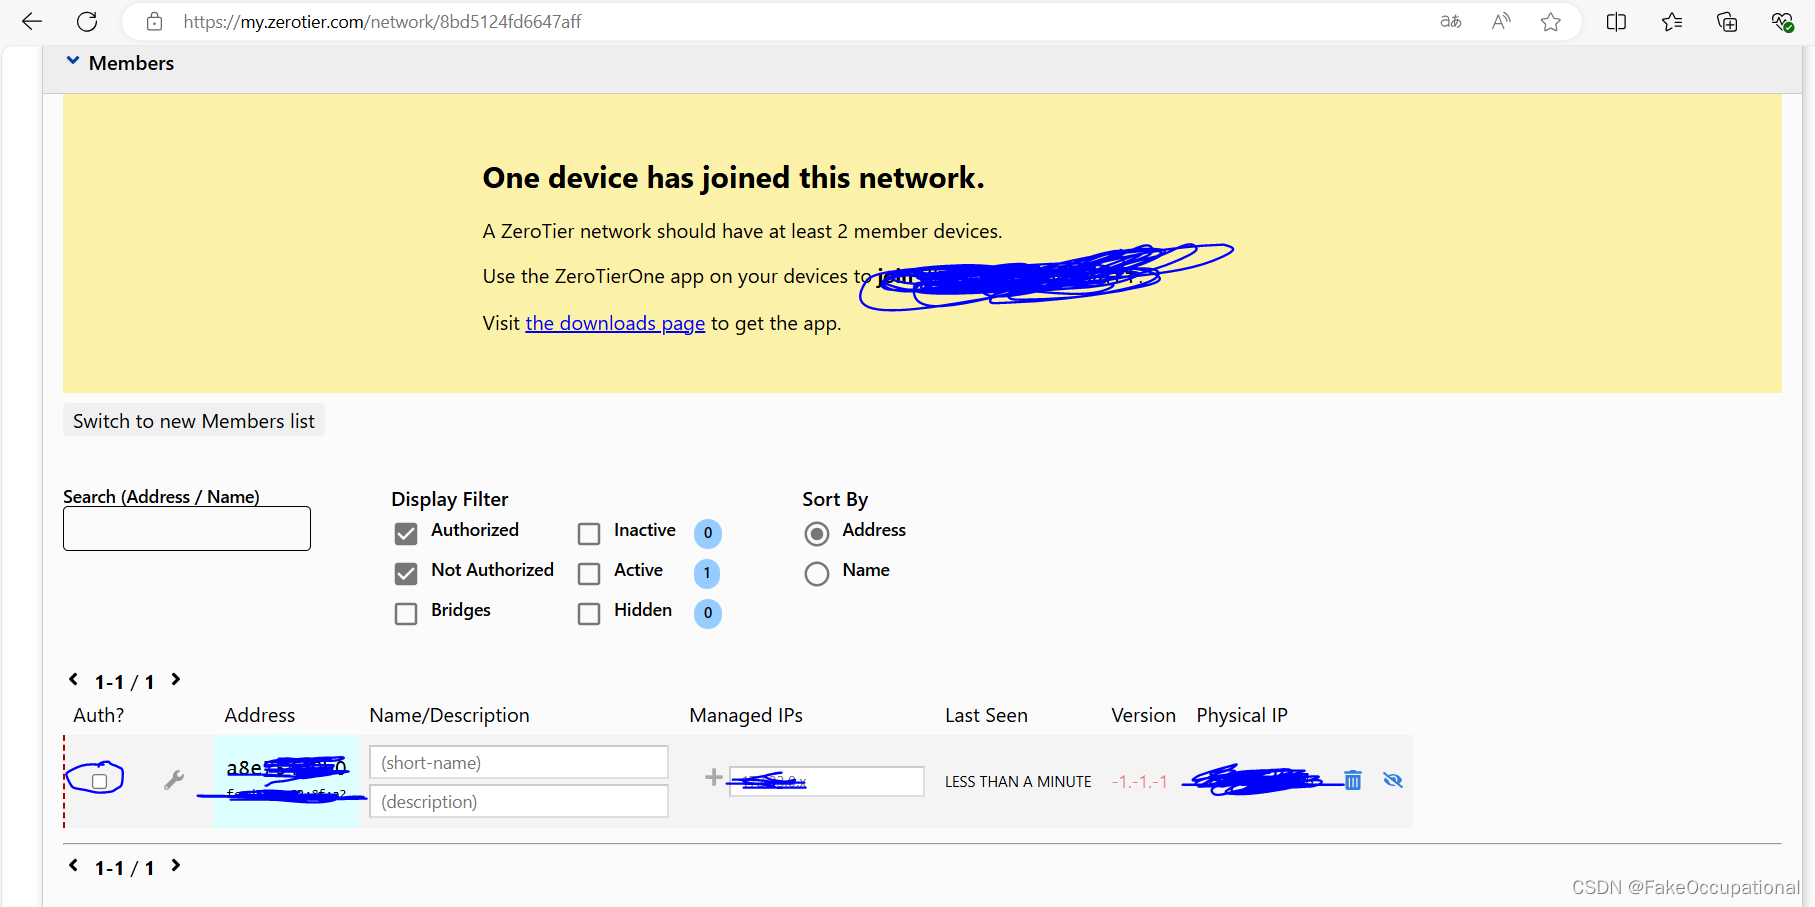This screenshot has width=1815, height=907.
Task: Enable the Bridges filter
Action: pos(406,614)
